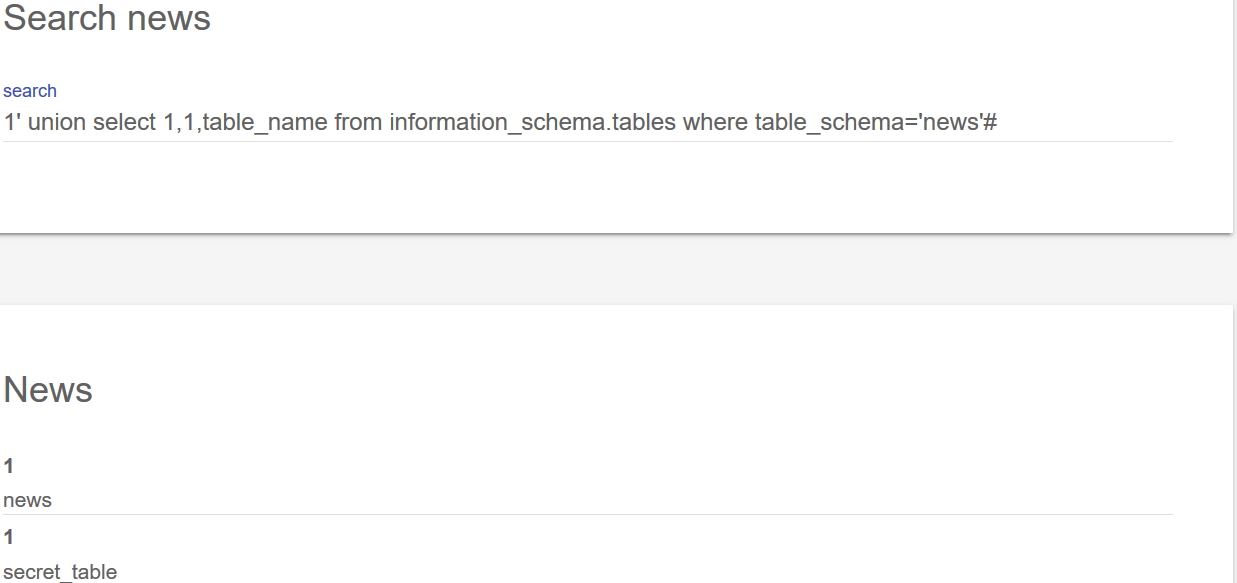The height and width of the screenshot is (583, 1237).
Task: Click empty space below the search field
Action: click(x=588, y=185)
